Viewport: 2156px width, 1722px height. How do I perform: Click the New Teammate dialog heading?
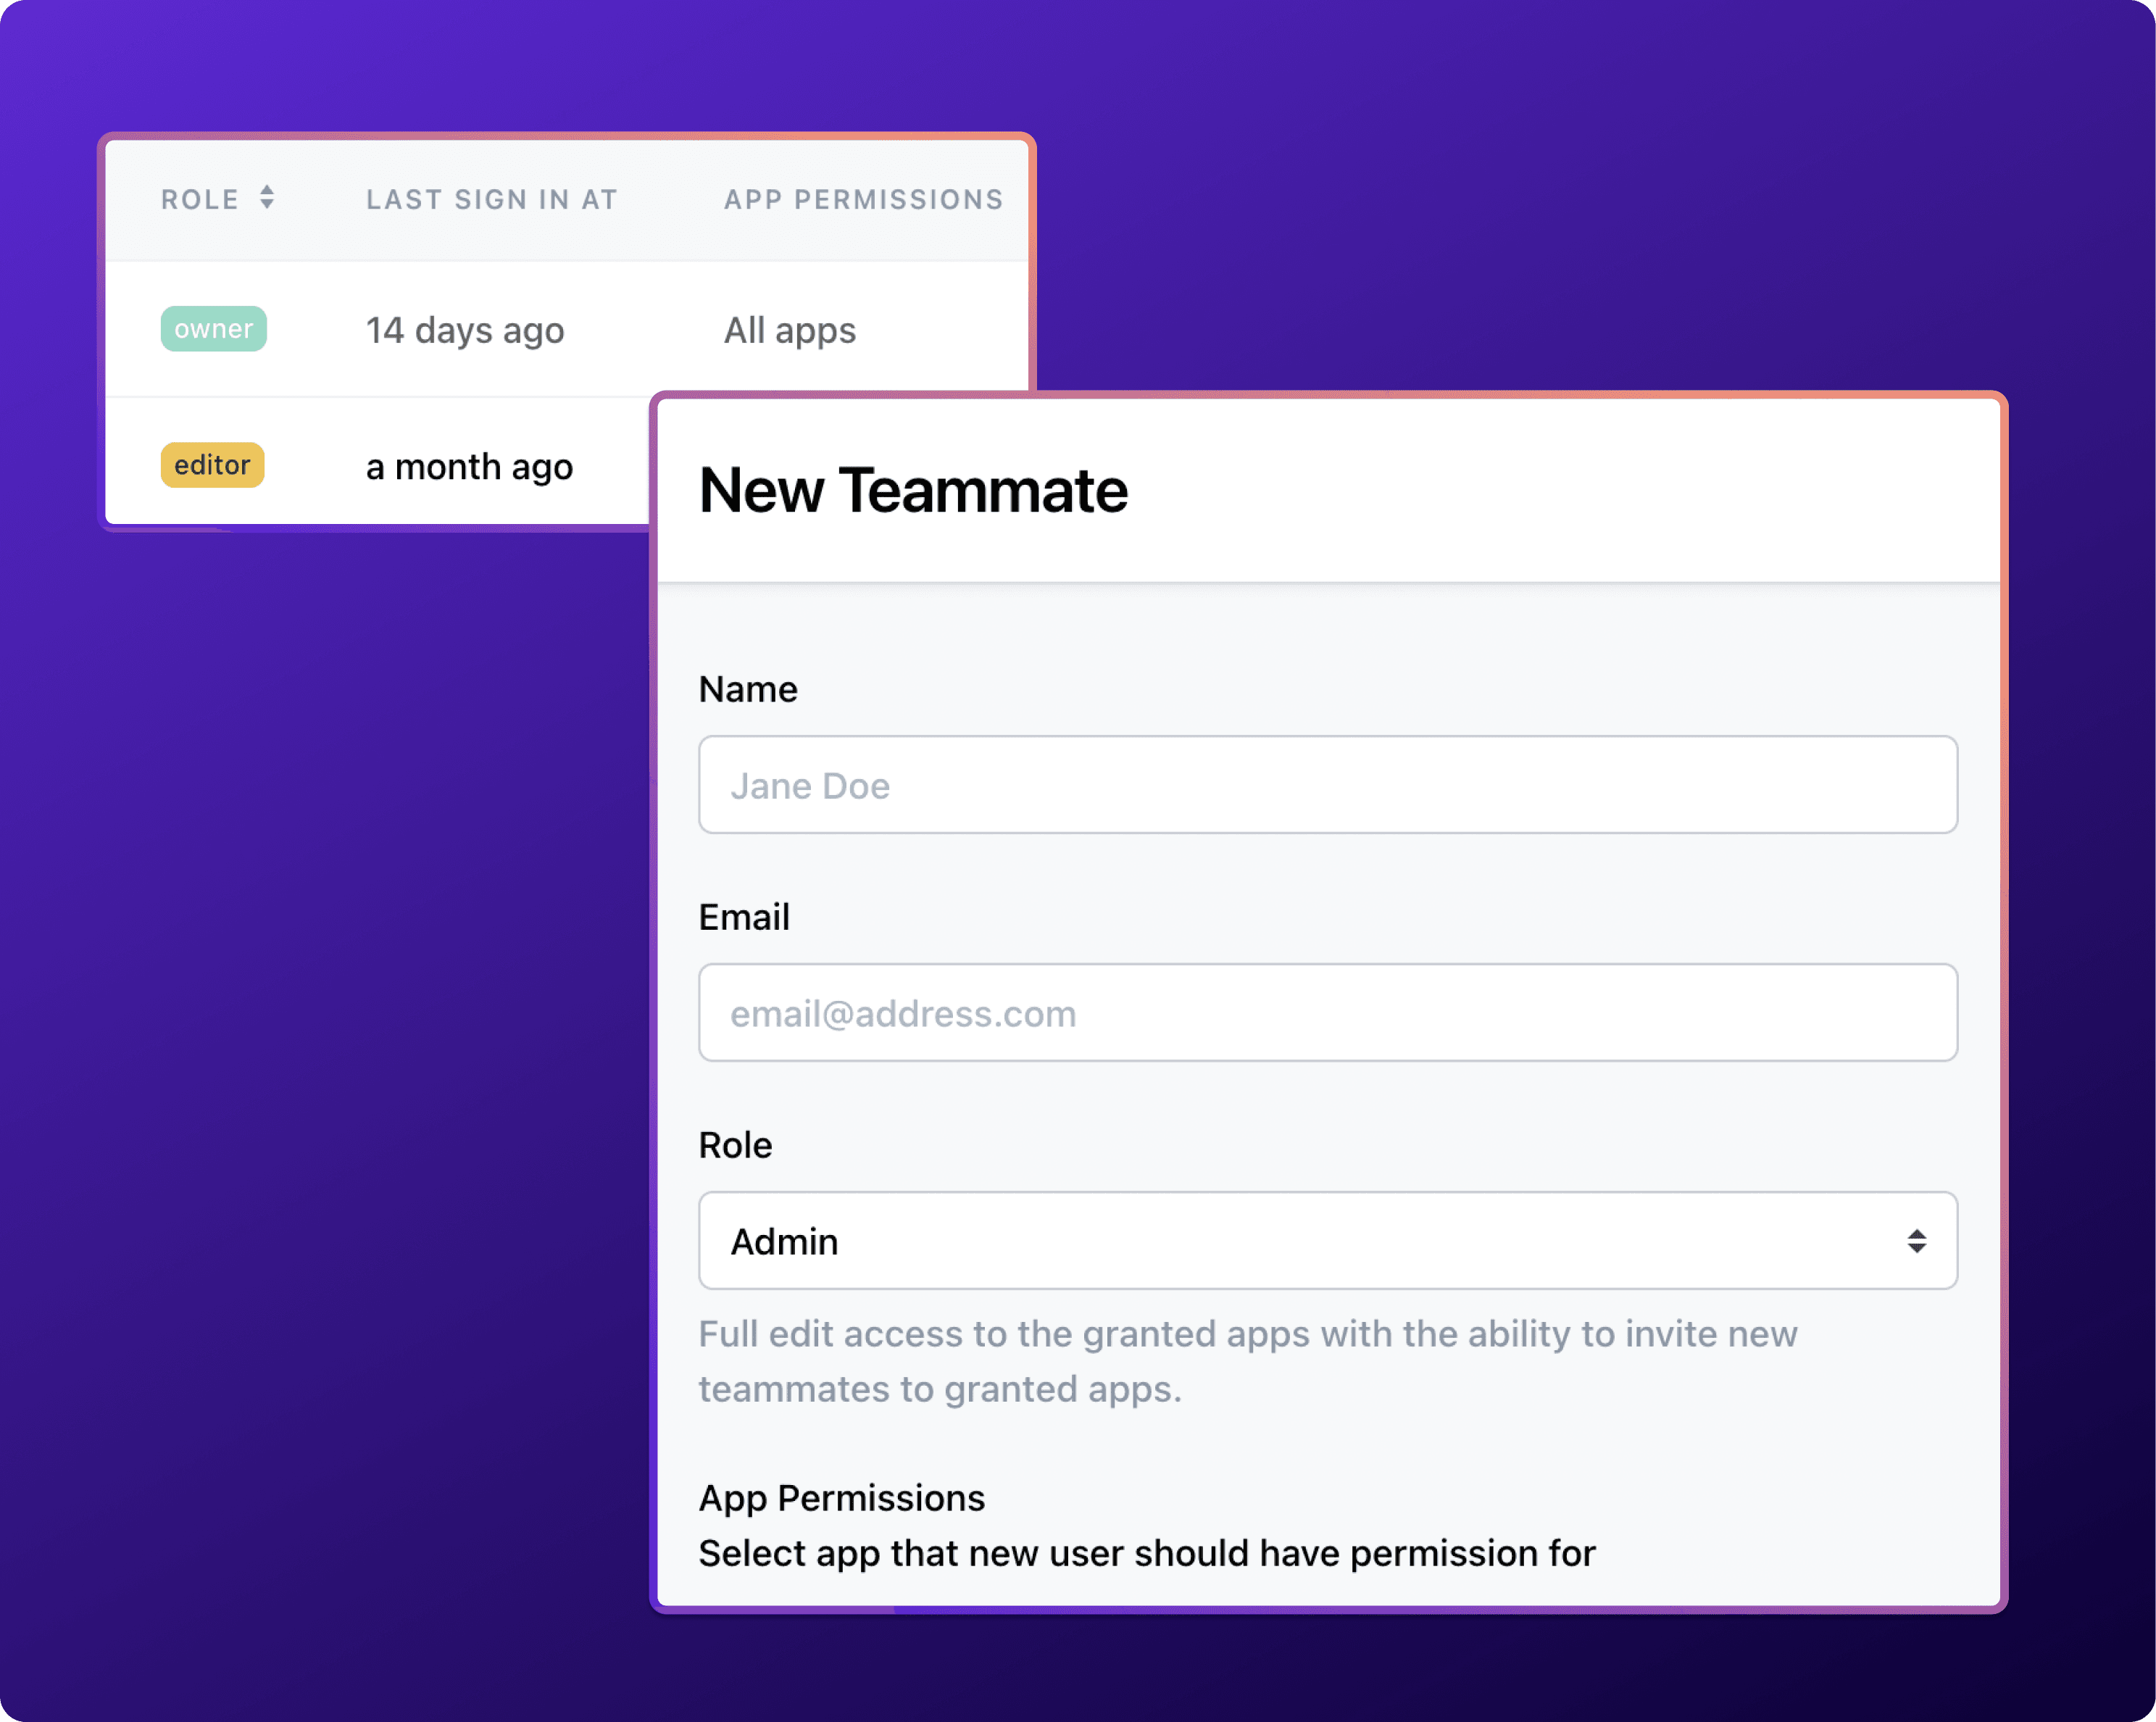click(913, 490)
